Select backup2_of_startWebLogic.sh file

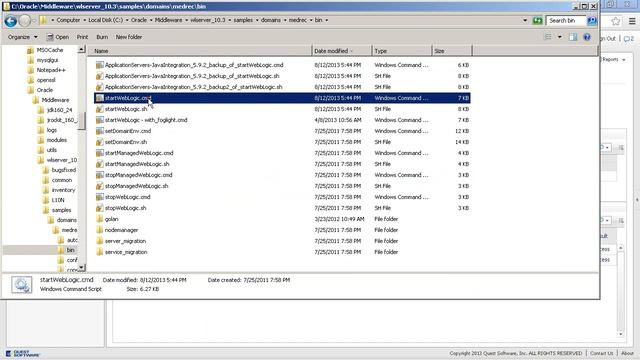(193, 87)
